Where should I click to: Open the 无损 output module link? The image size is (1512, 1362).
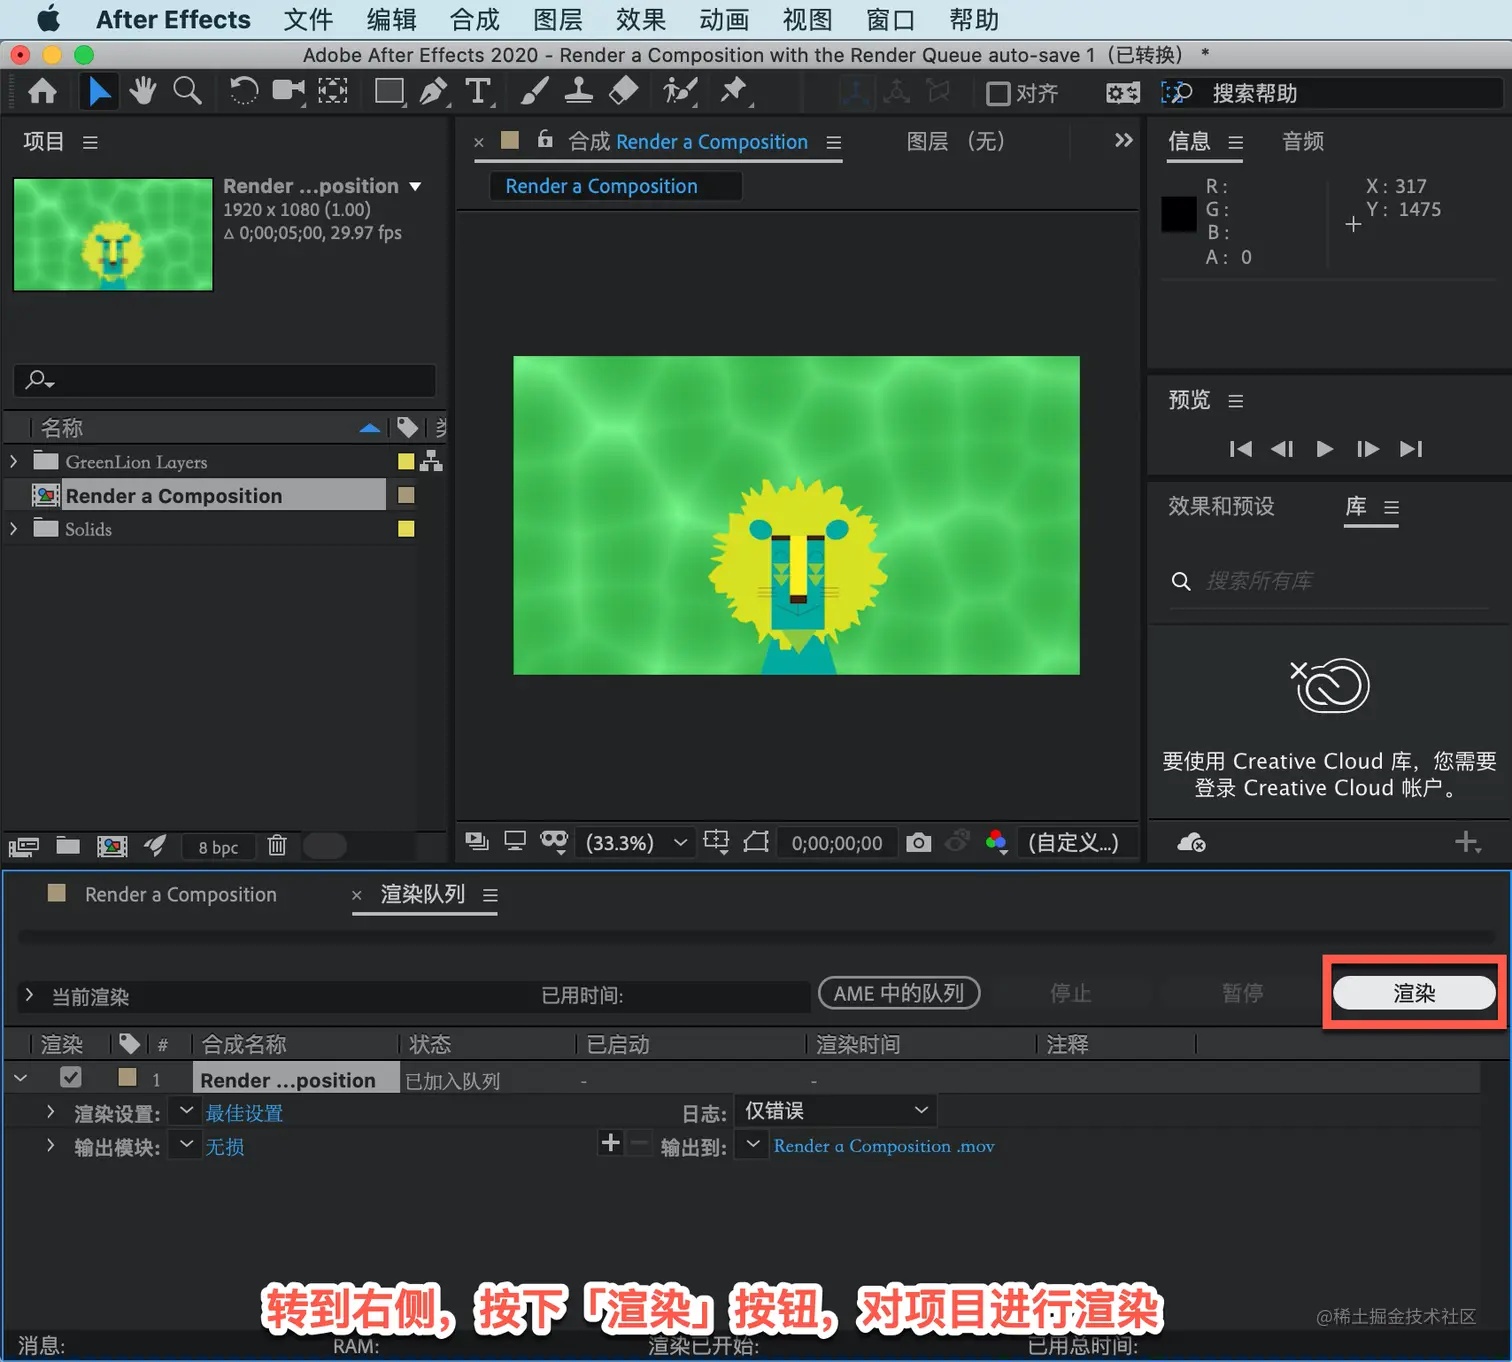pyautogui.click(x=225, y=1147)
